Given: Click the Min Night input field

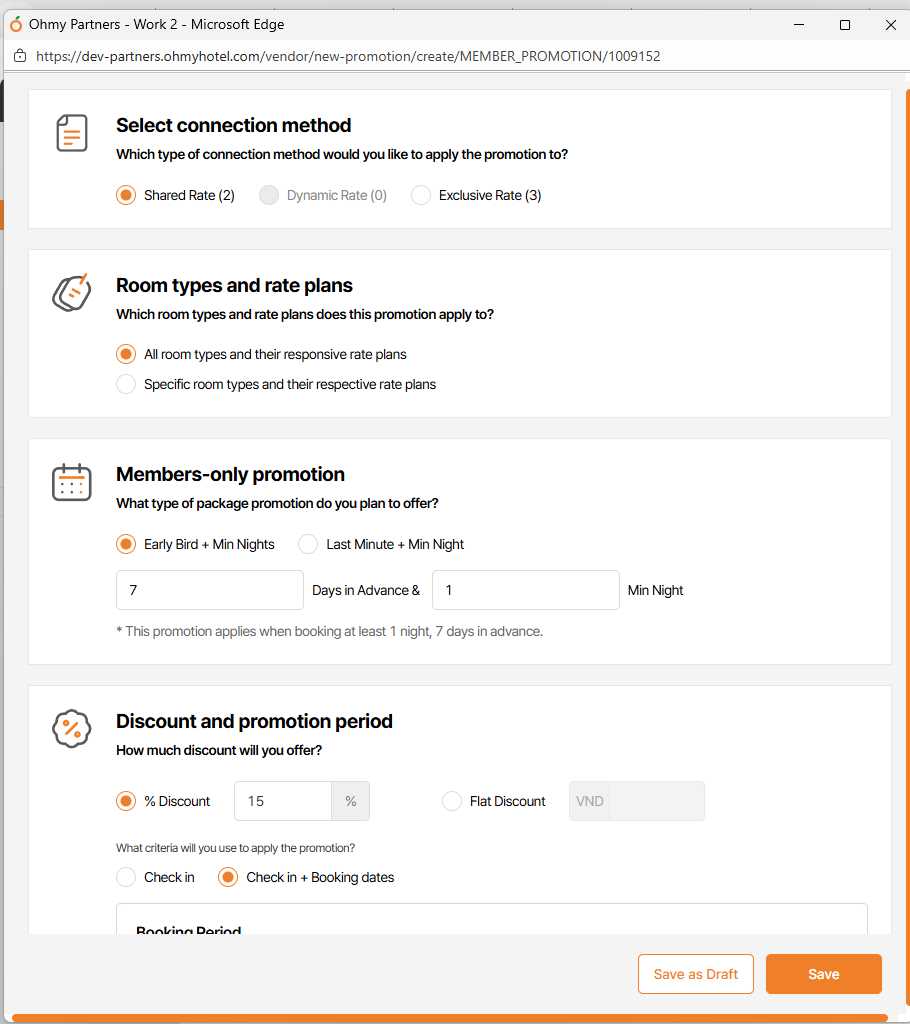Looking at the screenshot, I should click(x=525, y=590).
